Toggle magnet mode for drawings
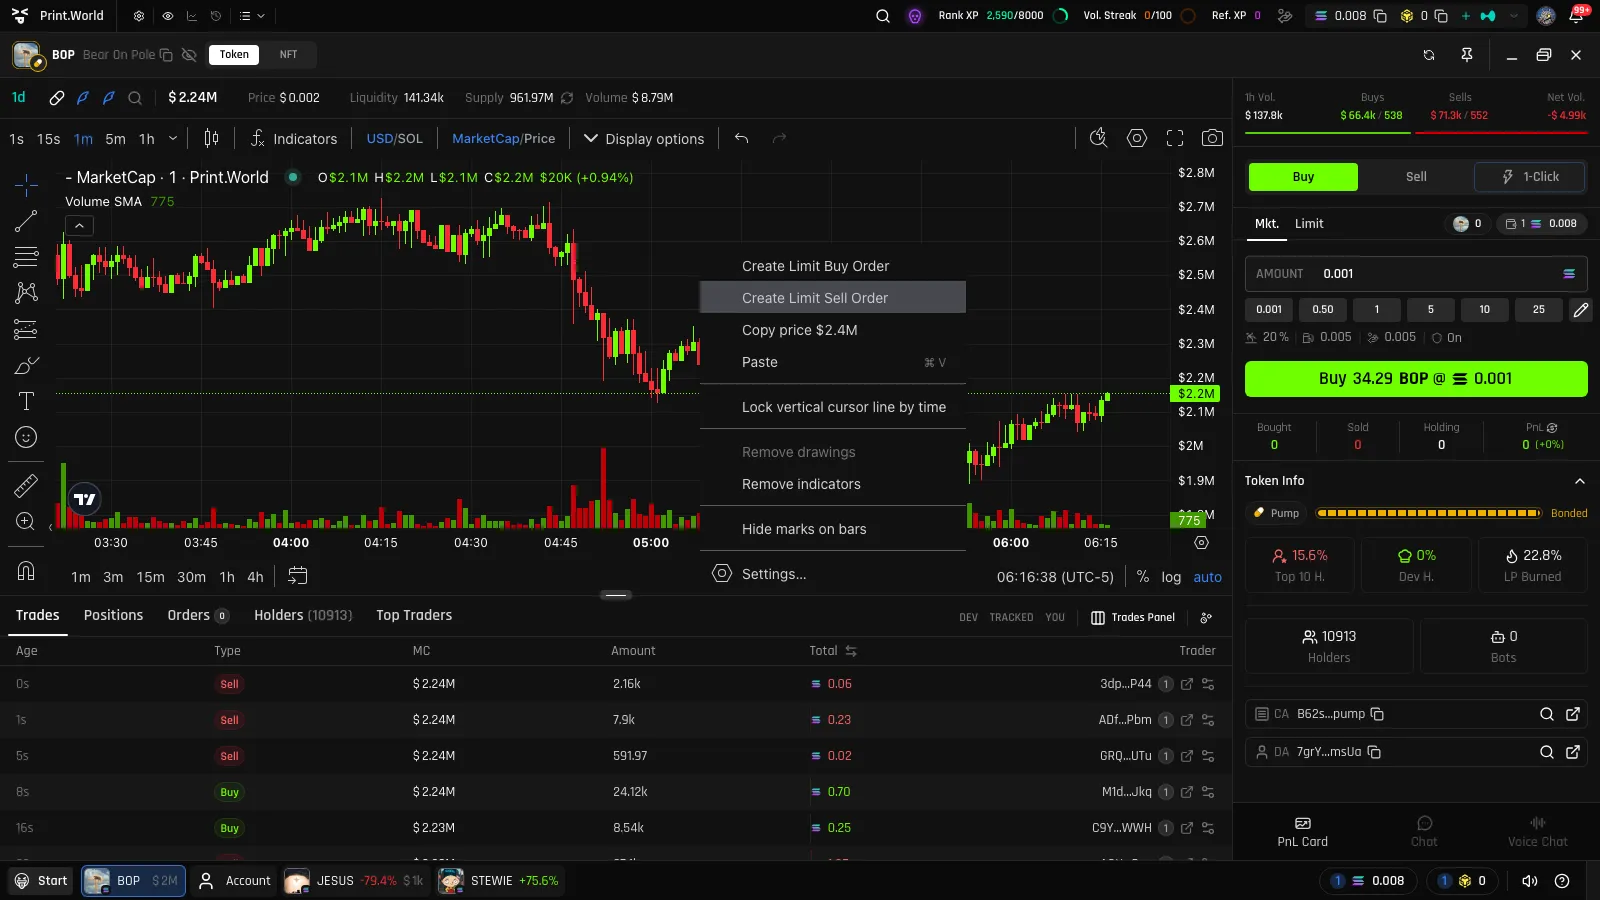Viewport: 1600px width, 900px height. (26, 571)
